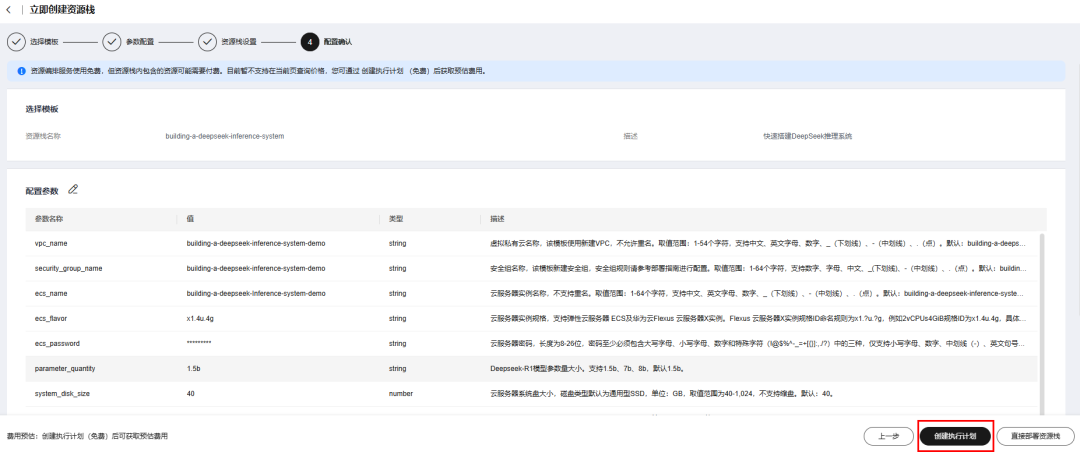
Task: Click the checkmark icon for 参数配置 step
Action: tap(112, 42)
